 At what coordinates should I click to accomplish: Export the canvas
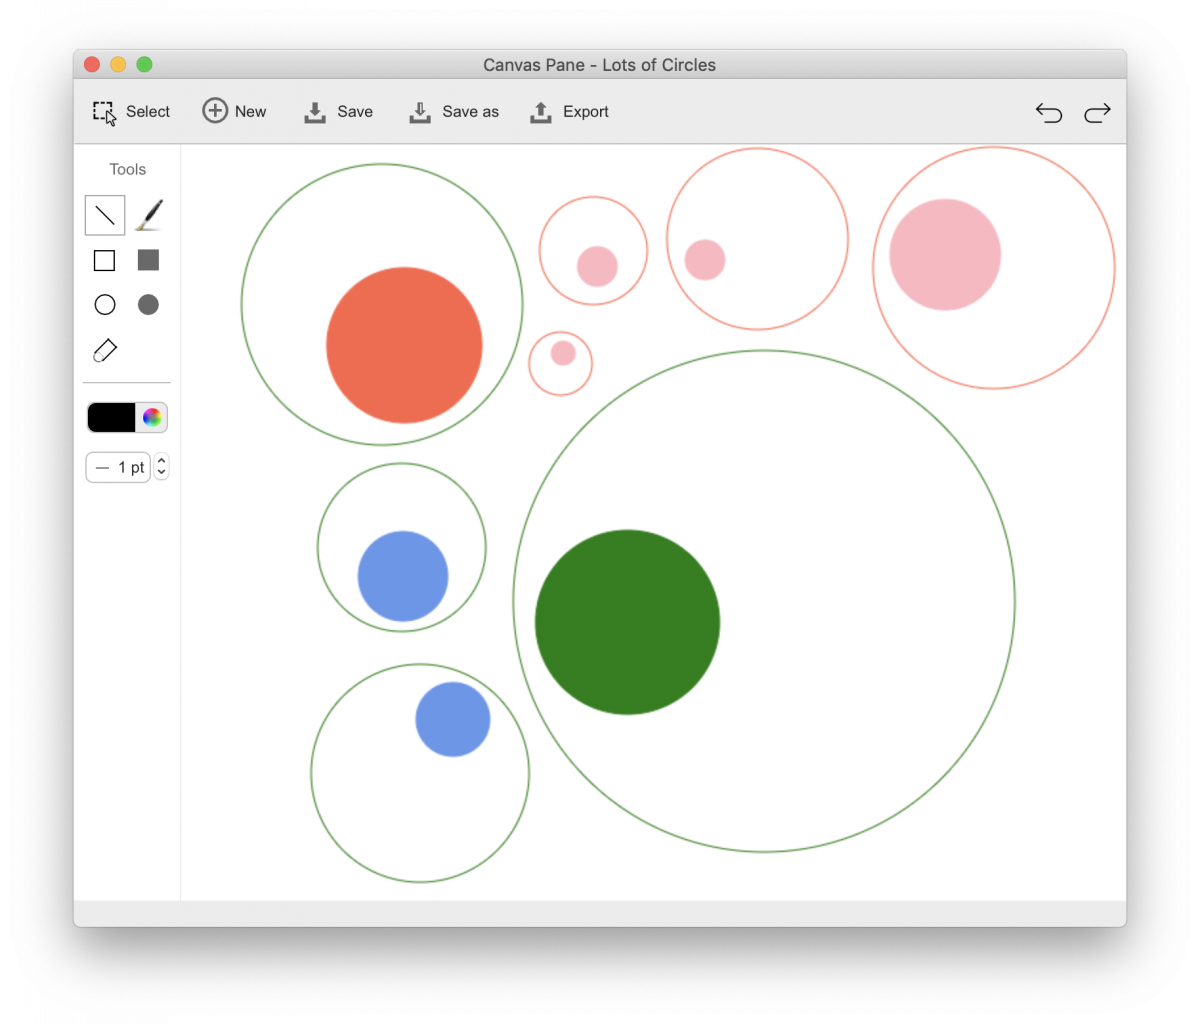[x=569, y=112]
